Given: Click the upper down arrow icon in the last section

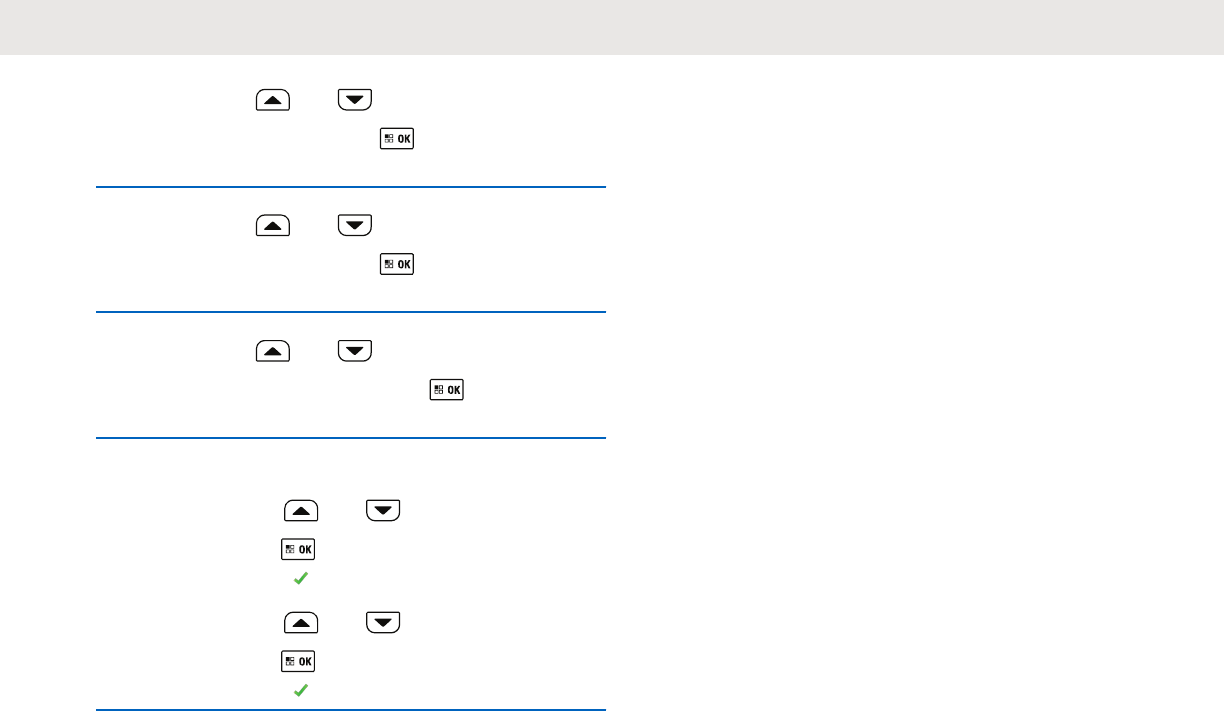Looking at the screenshot, I should click(x=383, y=511).
